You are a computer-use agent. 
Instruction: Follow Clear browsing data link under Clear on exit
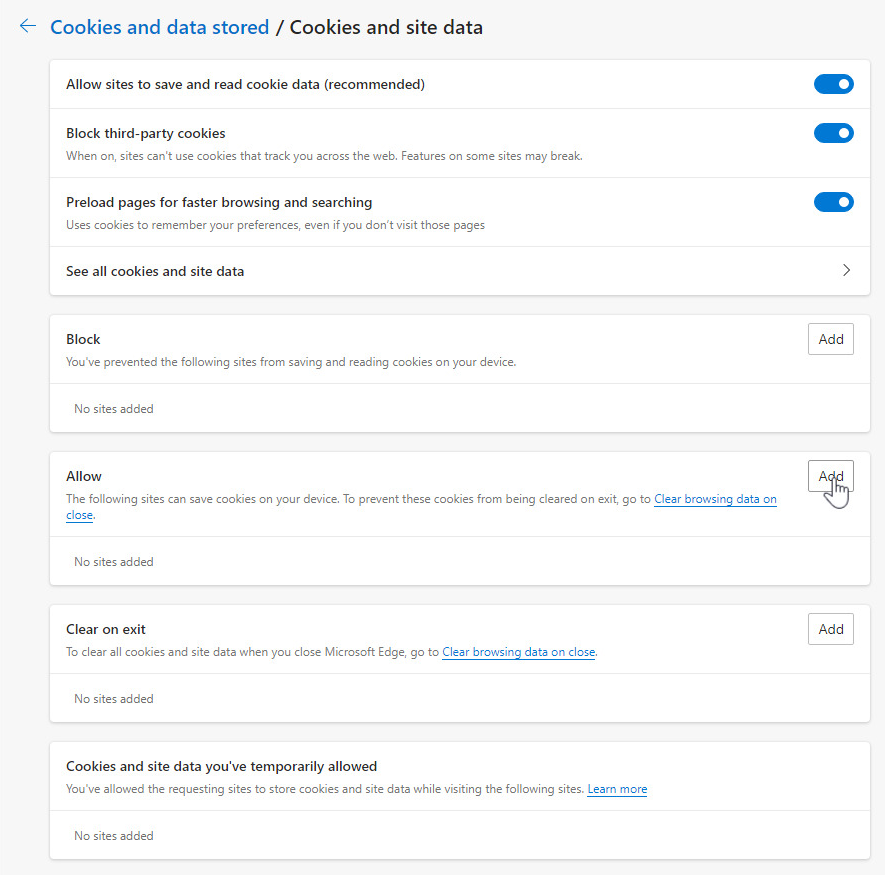click(518, 652)
